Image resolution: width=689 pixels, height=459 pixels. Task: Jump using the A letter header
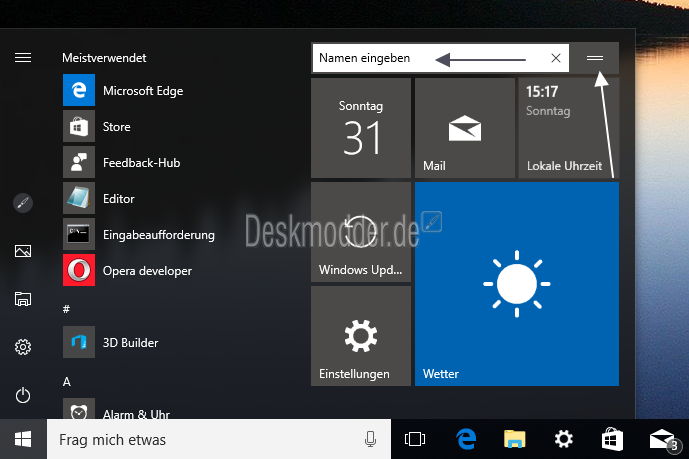click(x=66, y=381)
